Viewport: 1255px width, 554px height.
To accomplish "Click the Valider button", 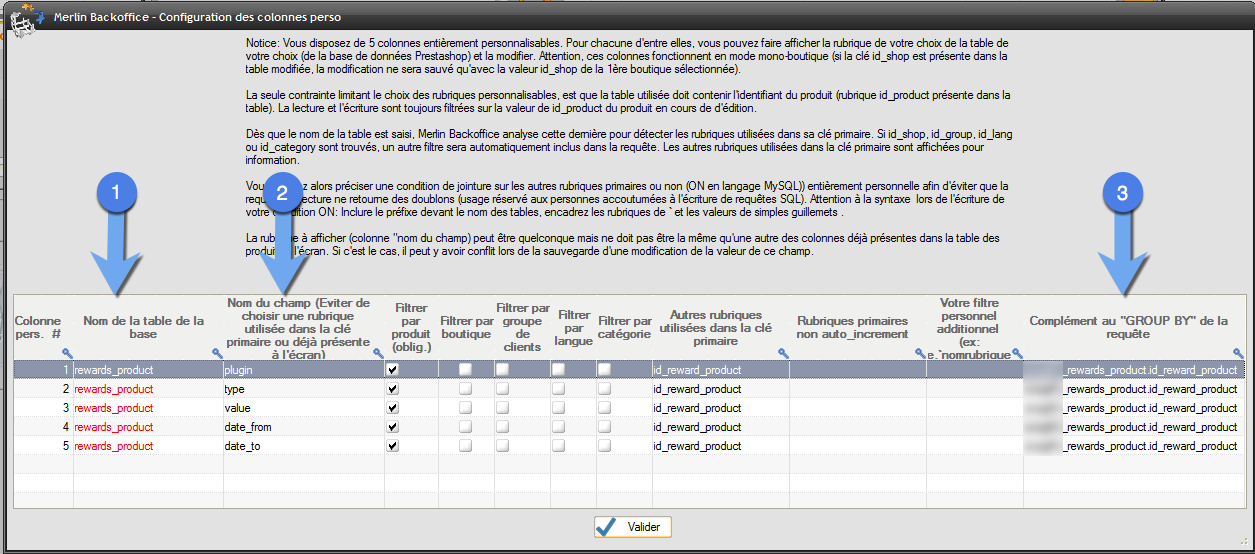I will [633, 527].
